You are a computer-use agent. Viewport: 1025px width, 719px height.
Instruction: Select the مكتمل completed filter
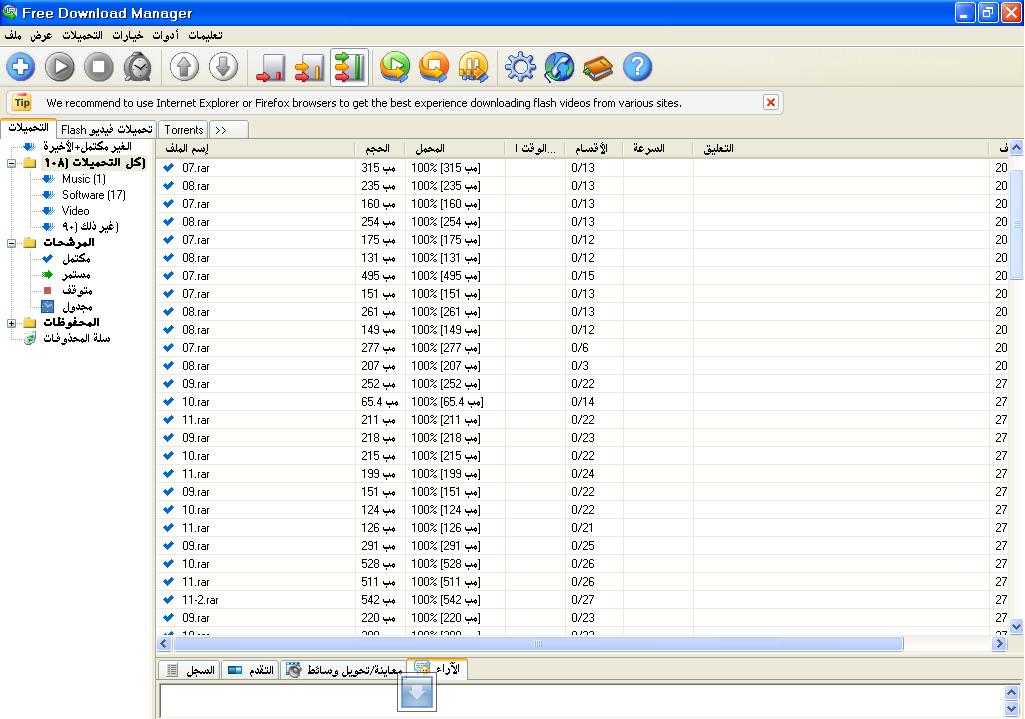(x=76, y=259)
